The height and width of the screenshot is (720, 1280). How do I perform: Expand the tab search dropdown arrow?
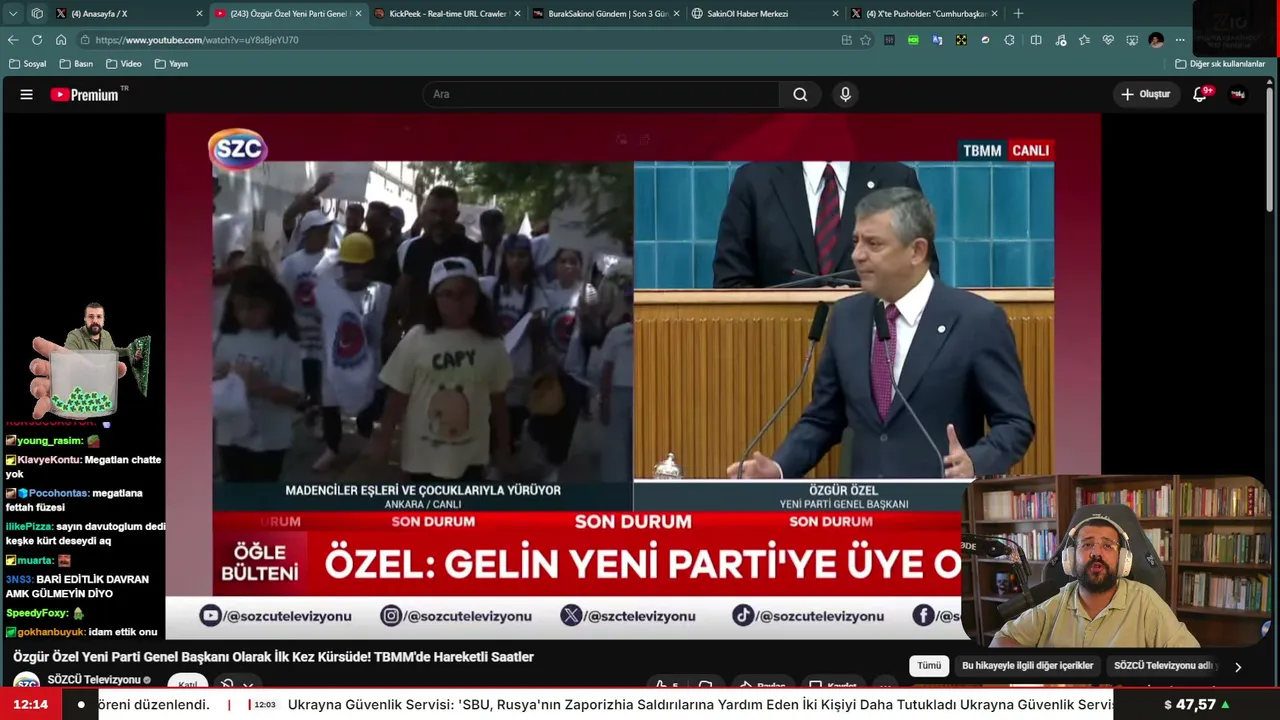point(13,14)
